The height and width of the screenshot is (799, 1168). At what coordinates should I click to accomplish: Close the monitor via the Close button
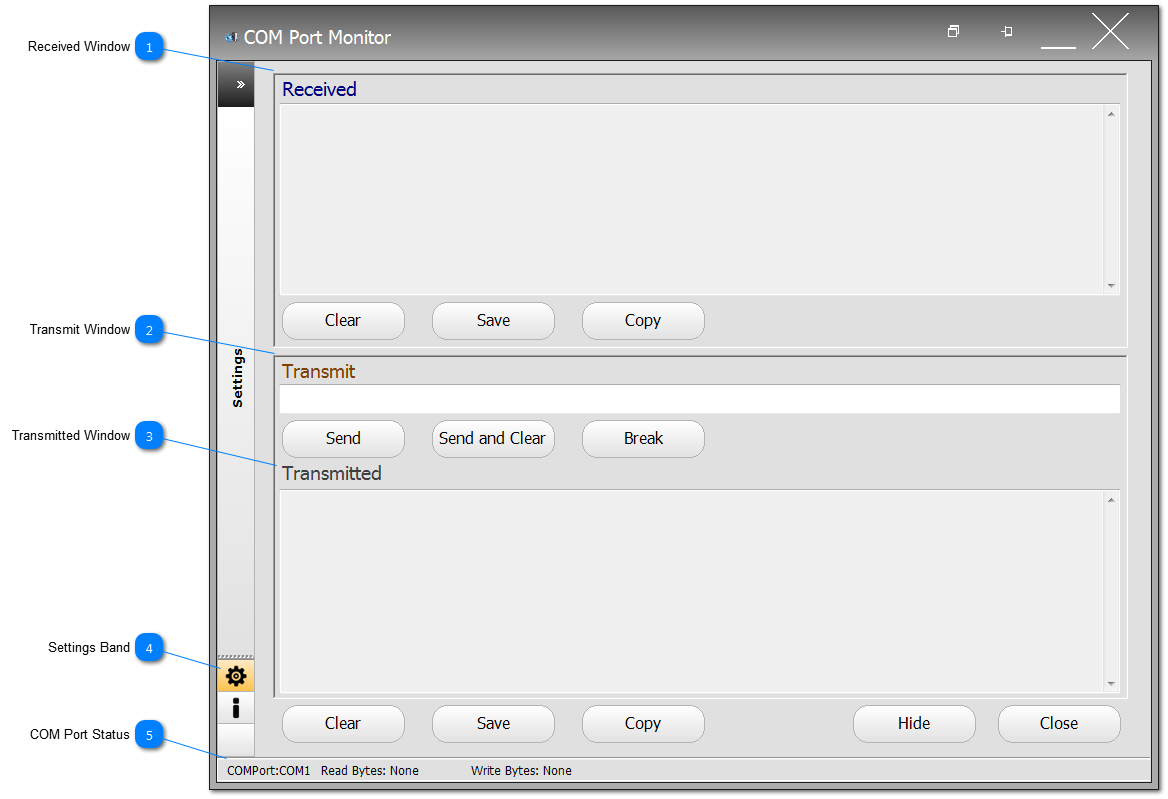click(1059, 723)
